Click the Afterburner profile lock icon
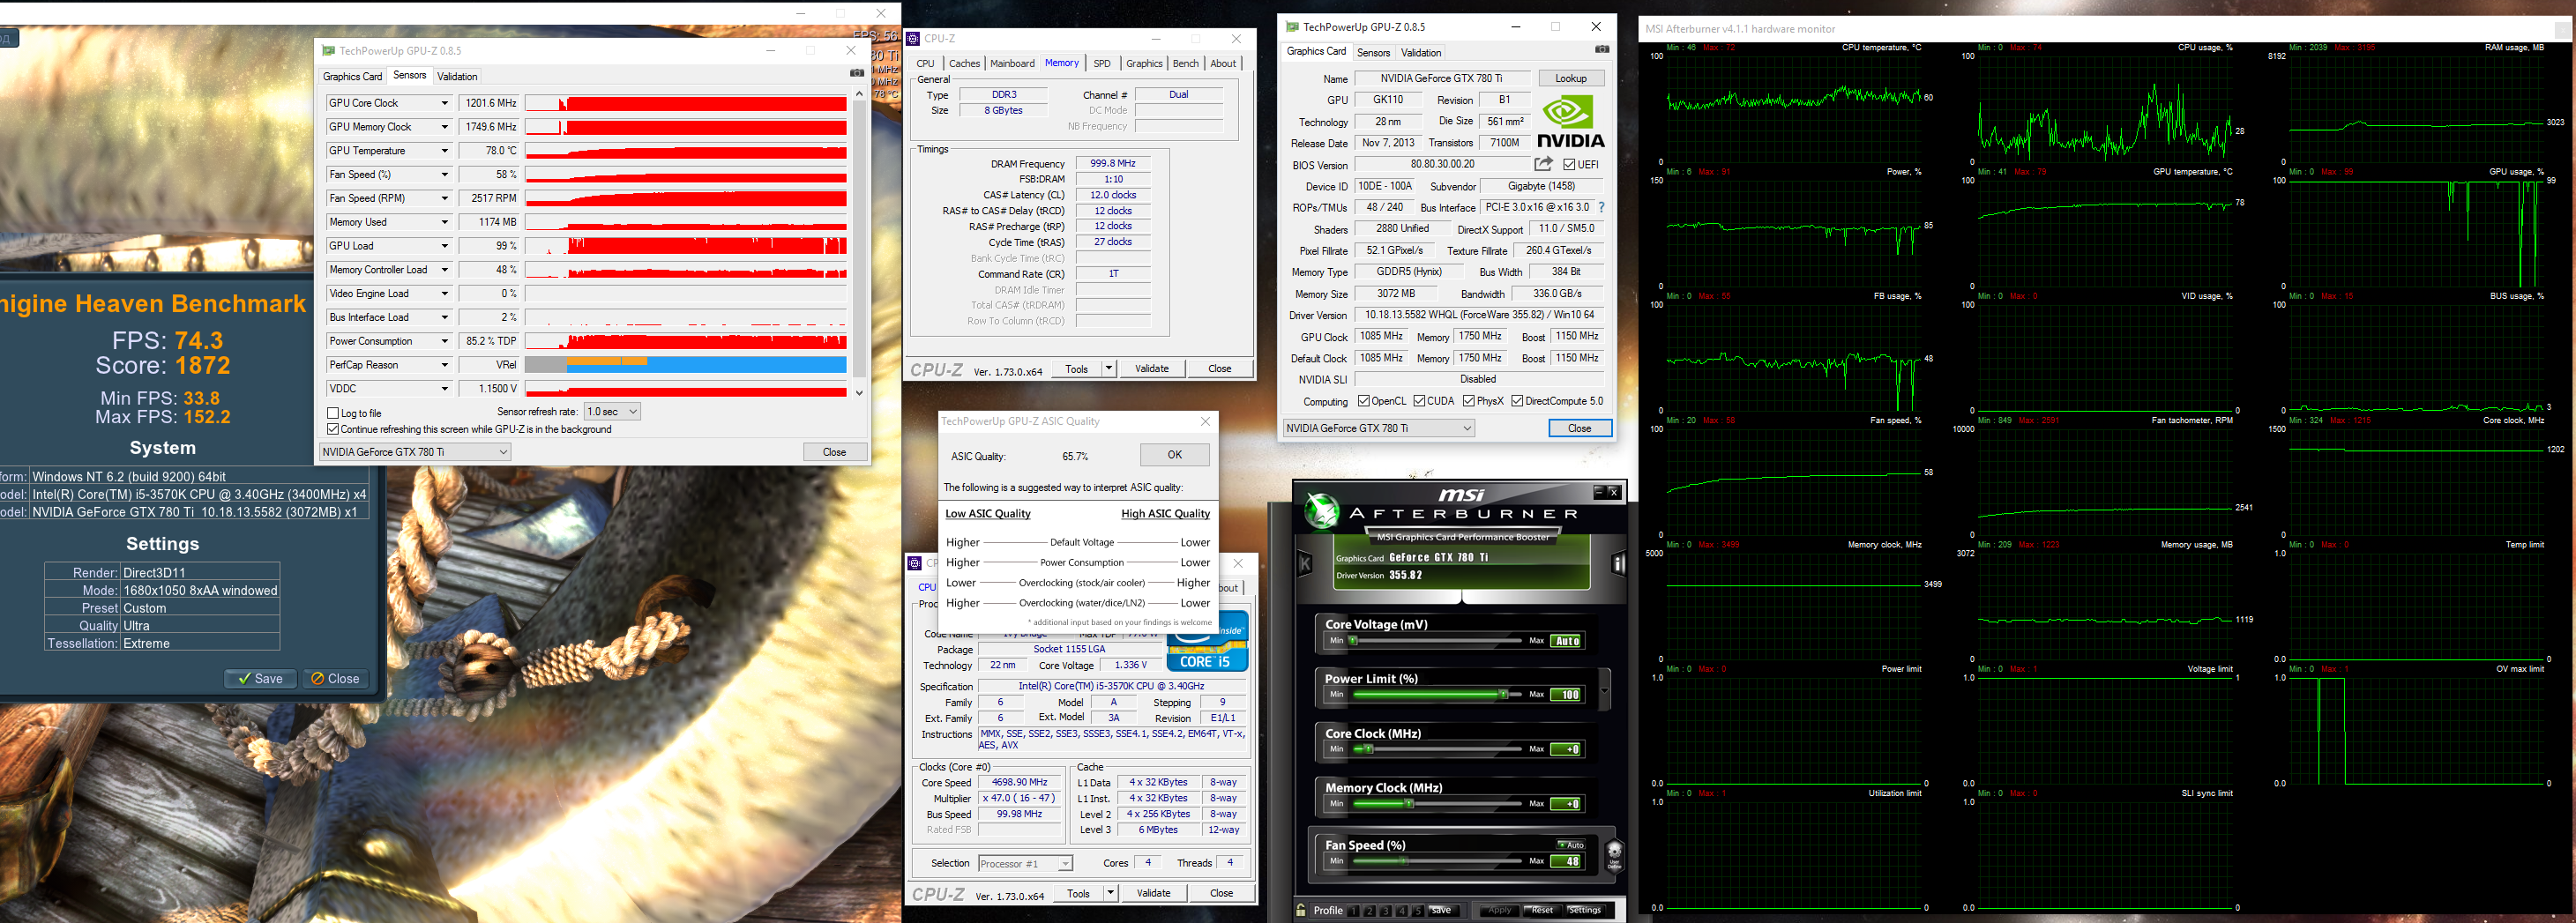 pyautogui.click(x=1301, y=910)
